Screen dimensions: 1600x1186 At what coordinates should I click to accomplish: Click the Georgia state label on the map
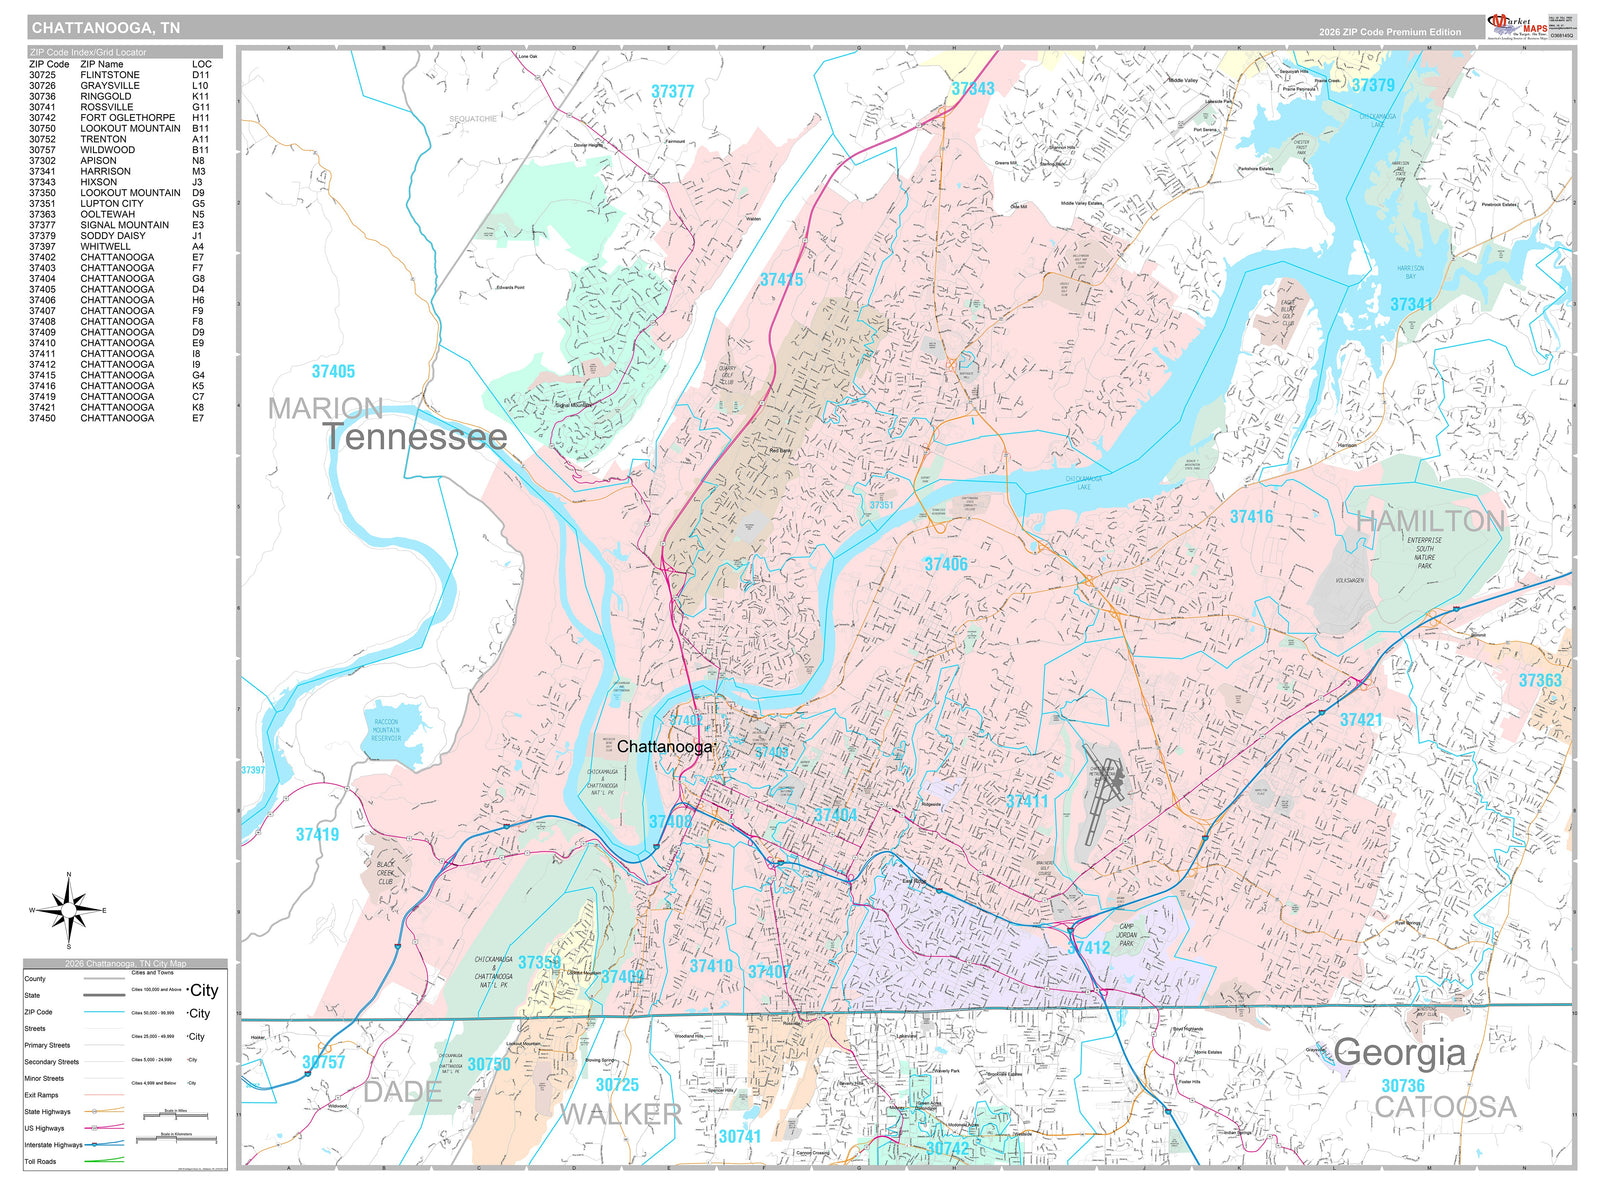[1399, 1052]
